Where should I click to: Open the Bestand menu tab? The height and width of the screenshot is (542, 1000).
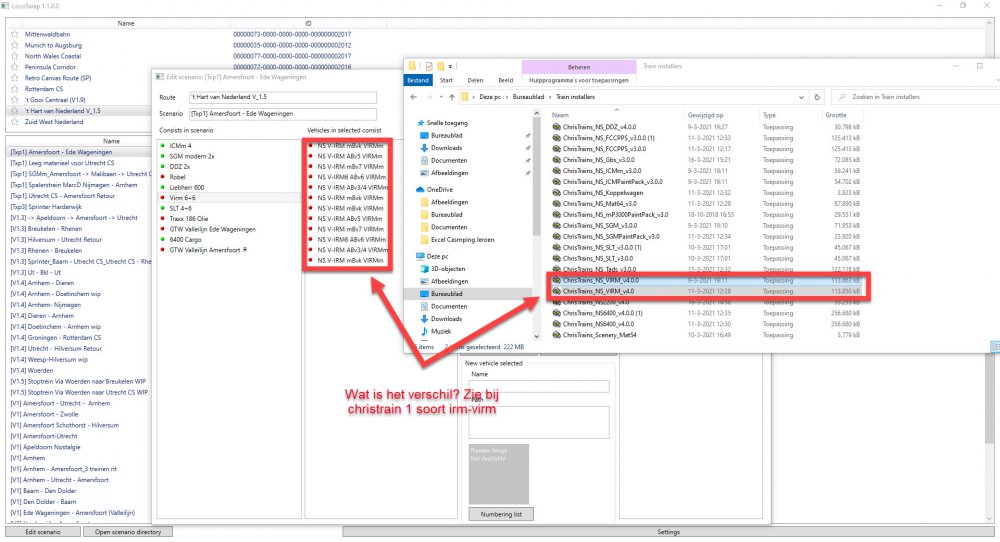tap(417, 80)
